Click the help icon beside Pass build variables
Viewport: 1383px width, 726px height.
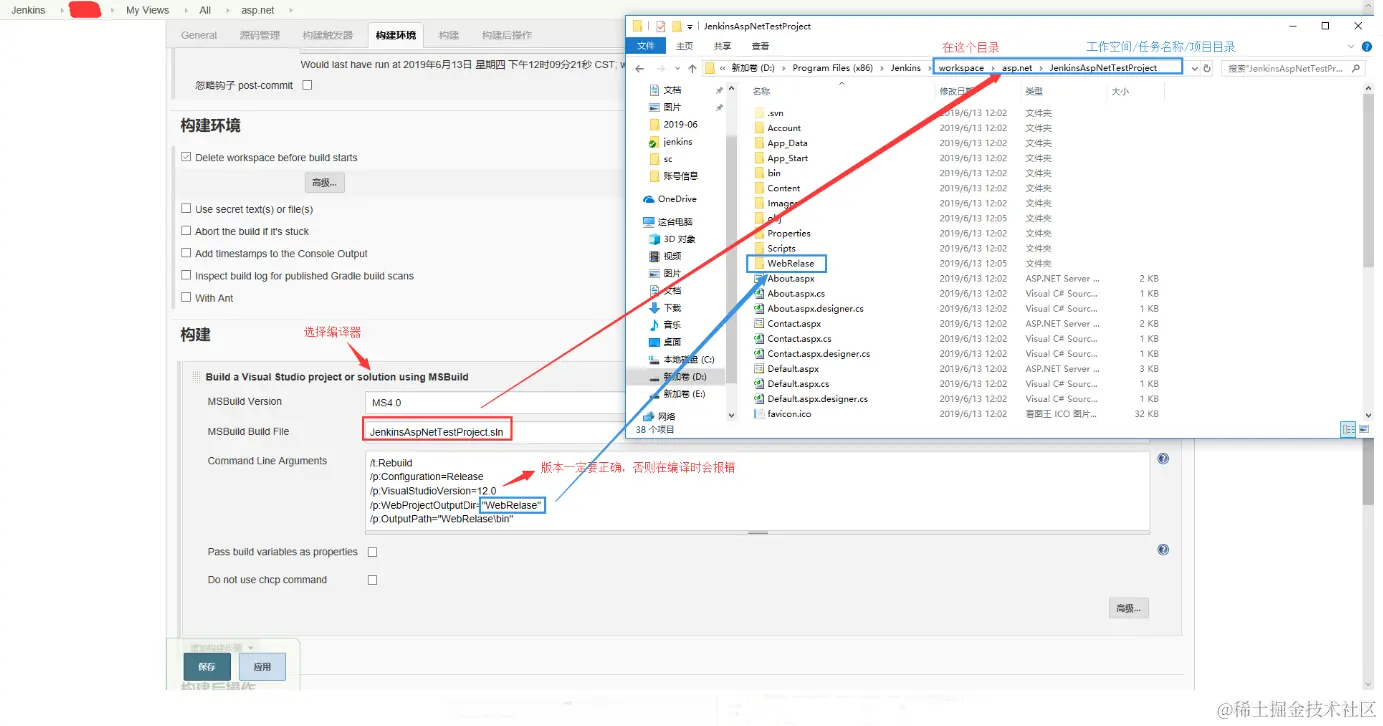(1163, 550)
